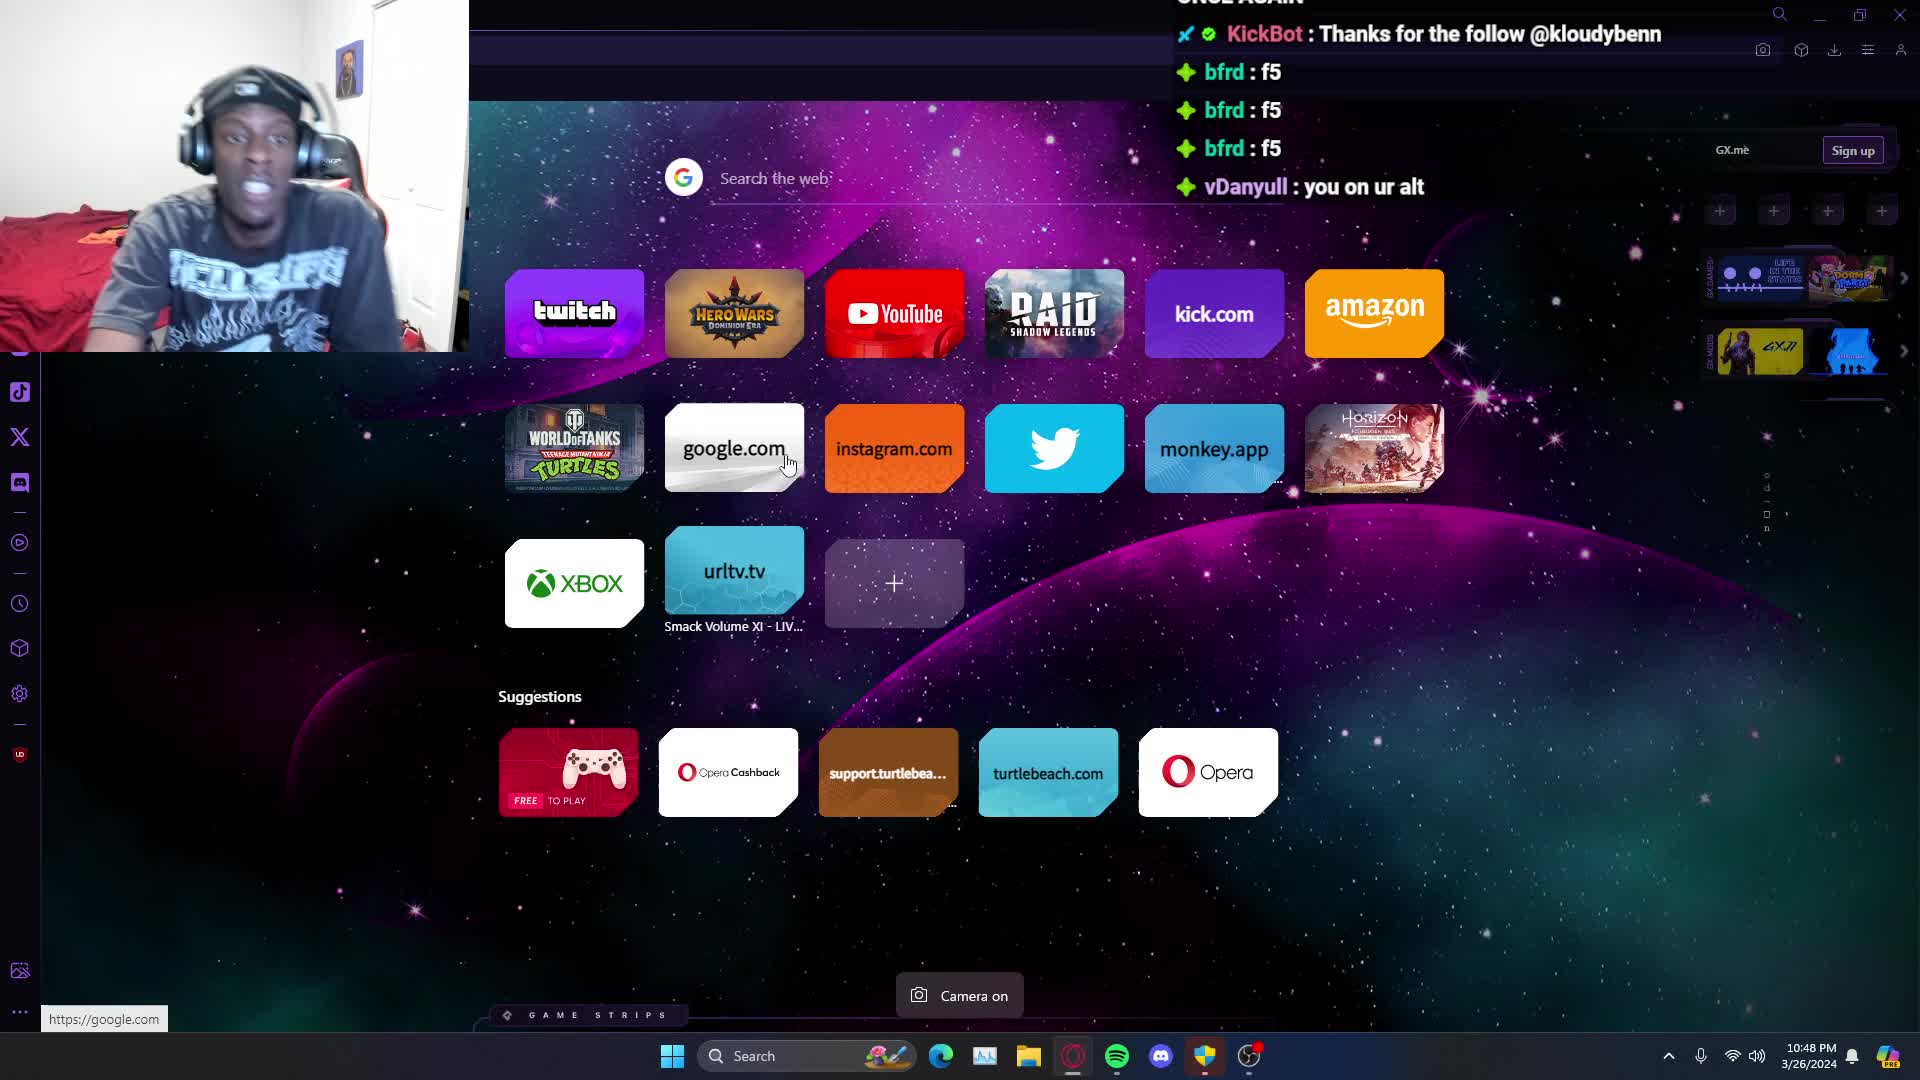The image size is (1920, 1080).
Task: Click the GX.me label
Action: 1733,150
